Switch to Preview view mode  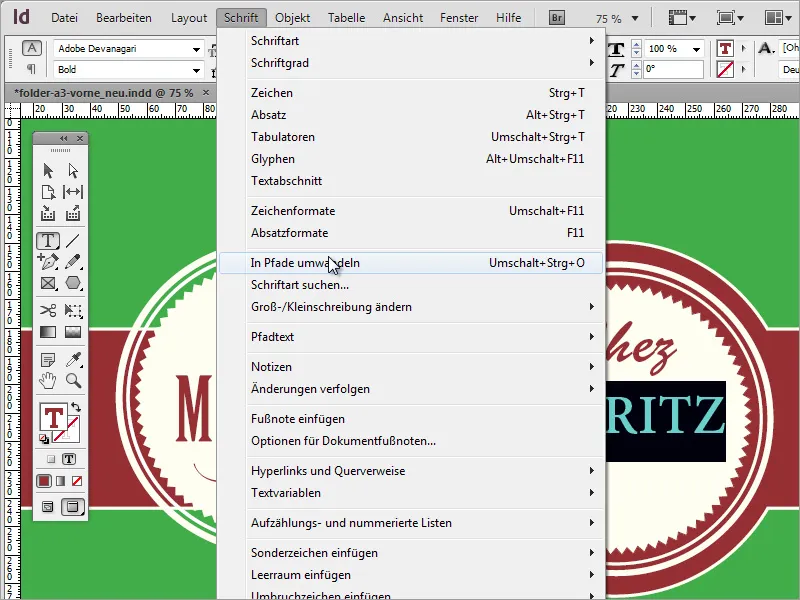click(73, 507)
